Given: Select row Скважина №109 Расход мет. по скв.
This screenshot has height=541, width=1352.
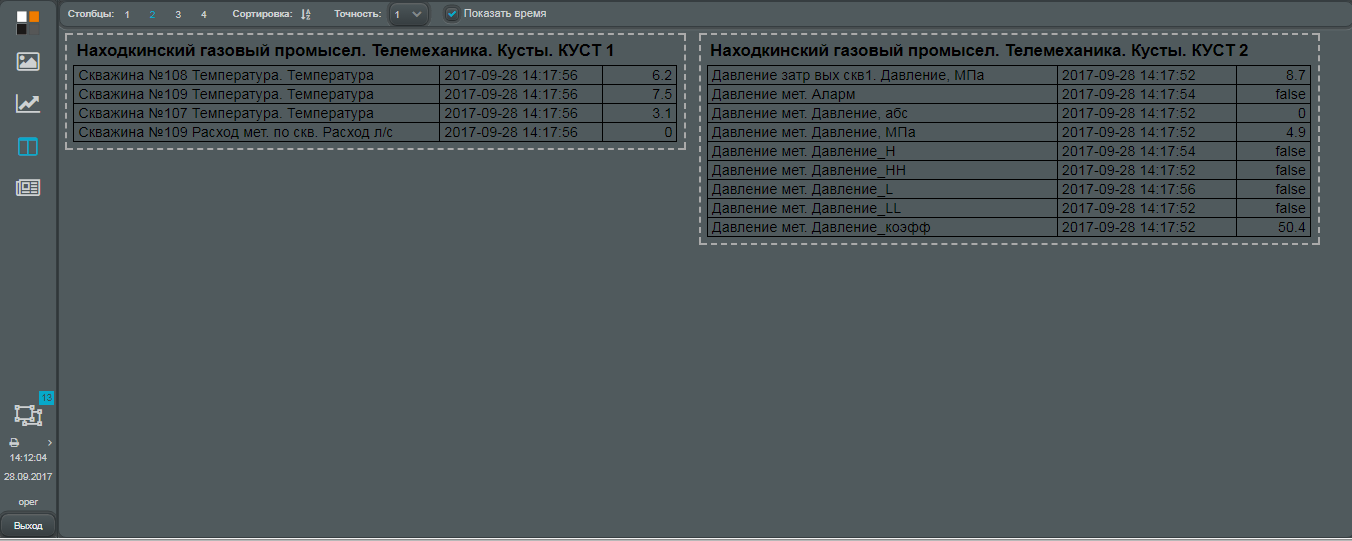Looking at the screenshot, I should (x=375, y=132).
